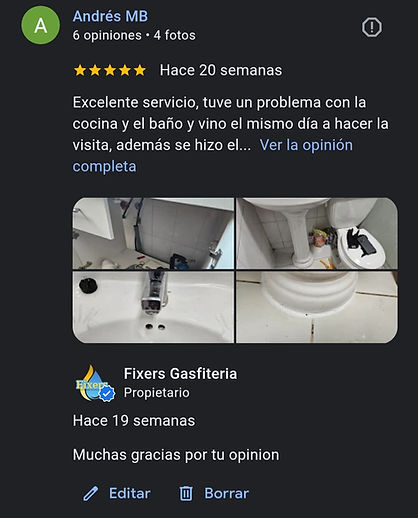Image resolution: width=418 pixels, height=518 pixels.
Task: Click the Fixers Gasfiteria owner name
Action: coord(180,374)
